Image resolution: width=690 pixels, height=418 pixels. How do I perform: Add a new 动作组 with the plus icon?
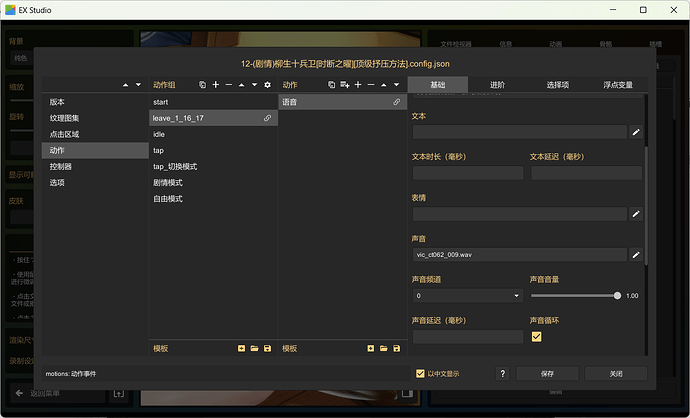click(216, 84)
